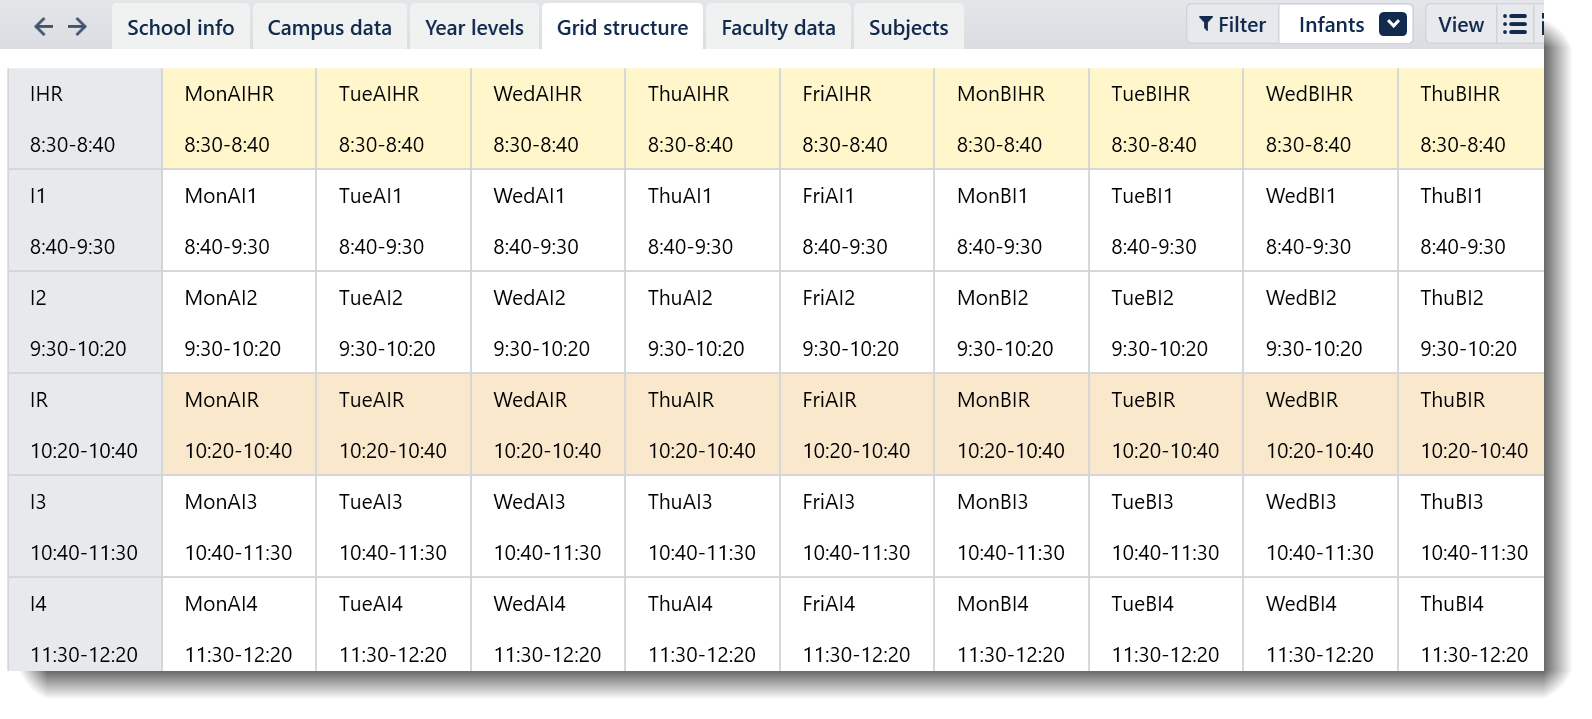
Task: Switch to the Campus data tab
Action: pyautogui.click(x=329, y=27)
